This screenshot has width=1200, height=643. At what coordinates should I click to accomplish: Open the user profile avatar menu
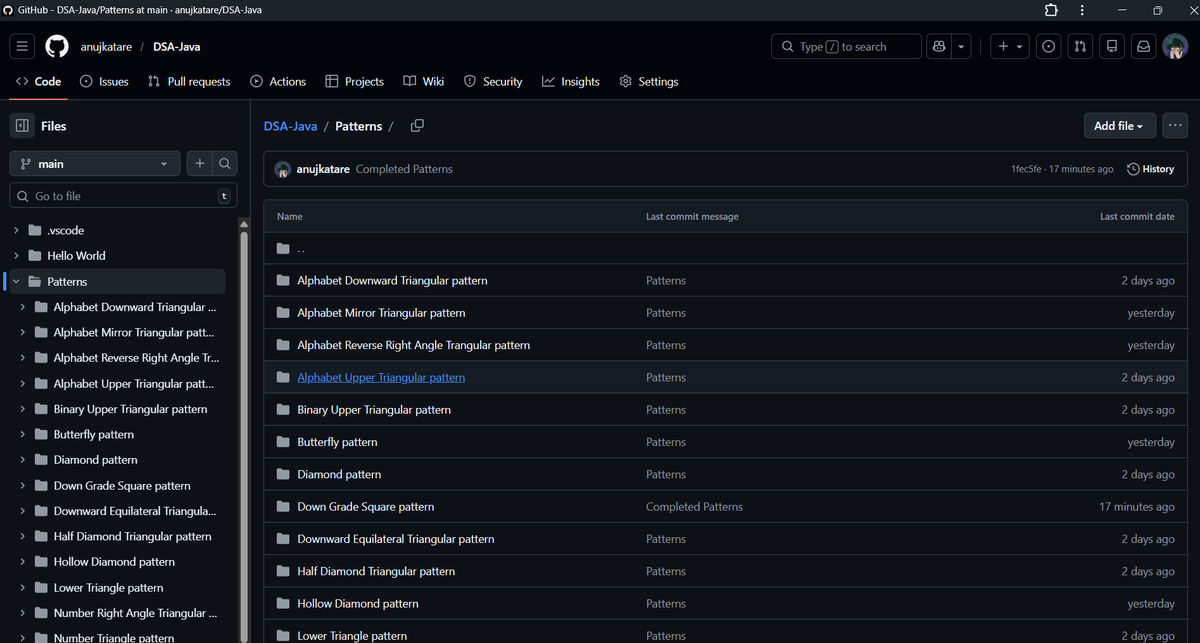[x=1175, y=47]
